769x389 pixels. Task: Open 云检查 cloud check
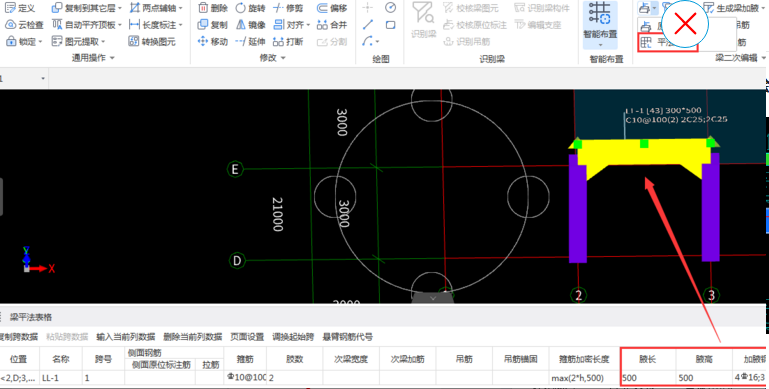(25, 25)
